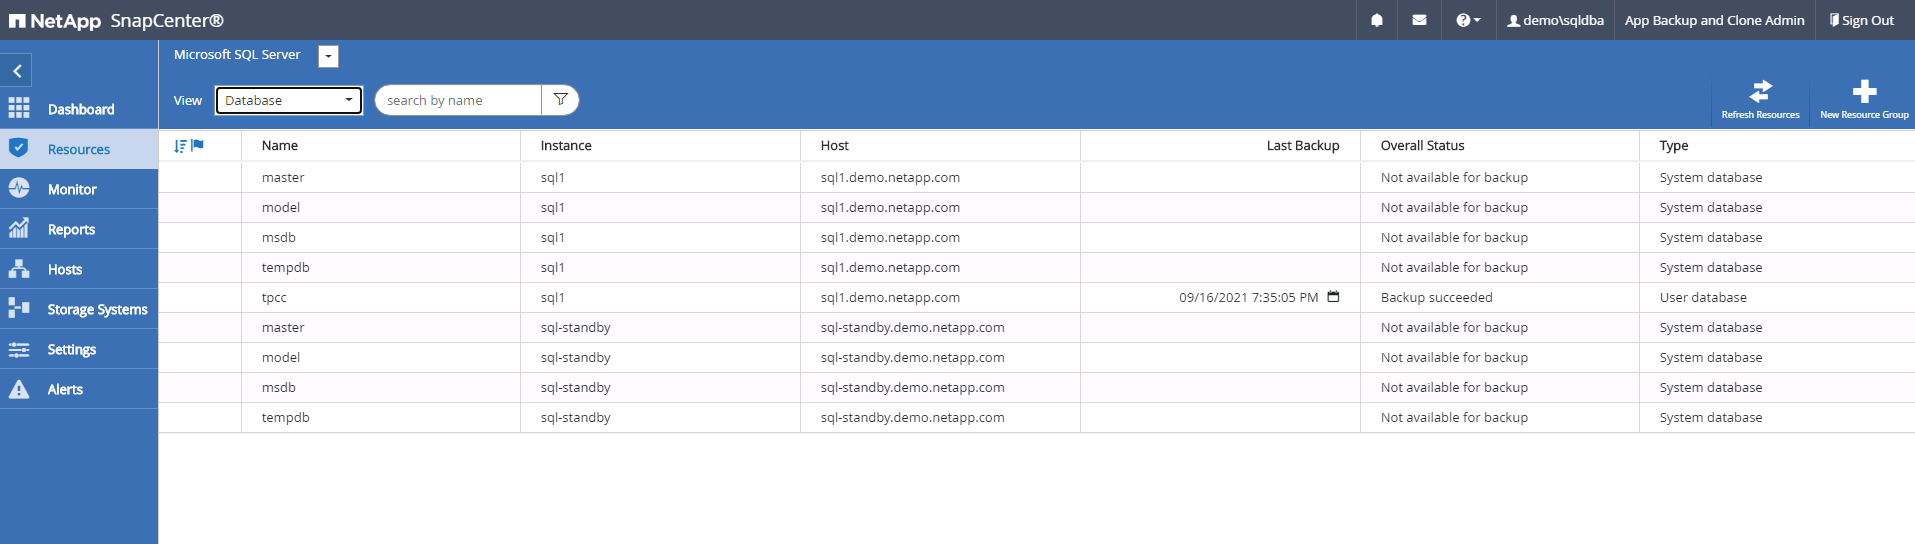The width and height of the screenshot is (1915, 544).
Task: Open the mail envelope icon
Action: click(1419, 20)
